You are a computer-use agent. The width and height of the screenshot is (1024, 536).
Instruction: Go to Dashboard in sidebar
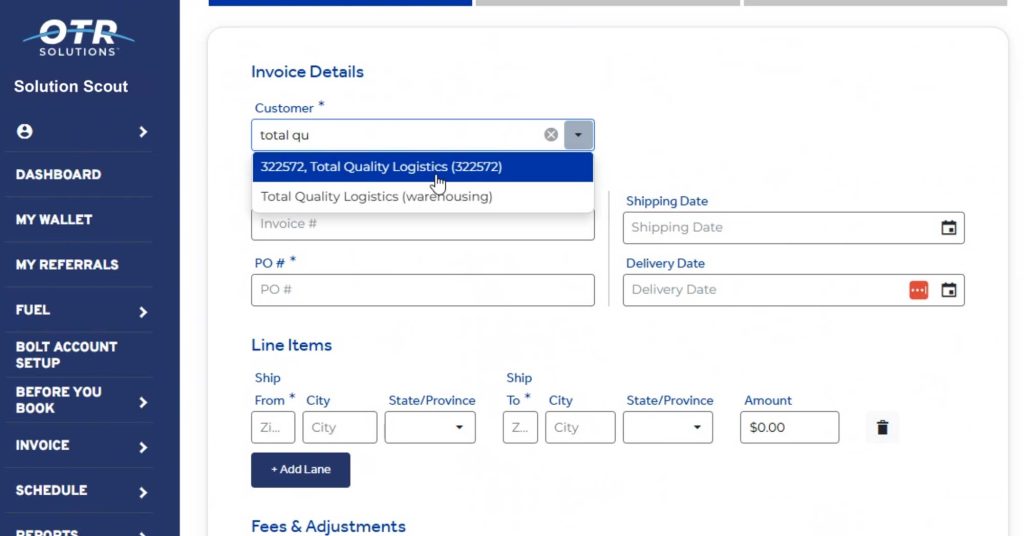click(58, 174)
